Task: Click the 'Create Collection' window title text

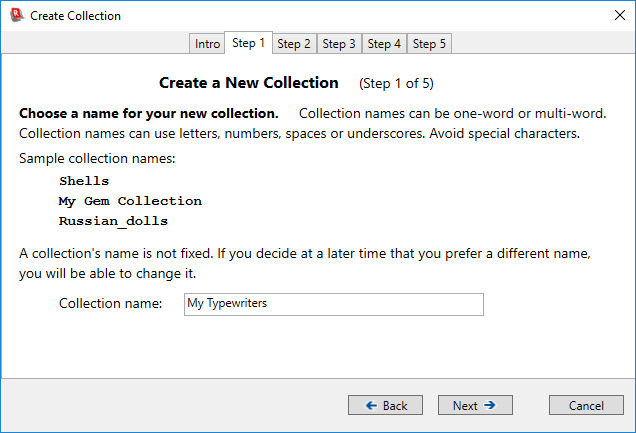Action: [76, 16]
